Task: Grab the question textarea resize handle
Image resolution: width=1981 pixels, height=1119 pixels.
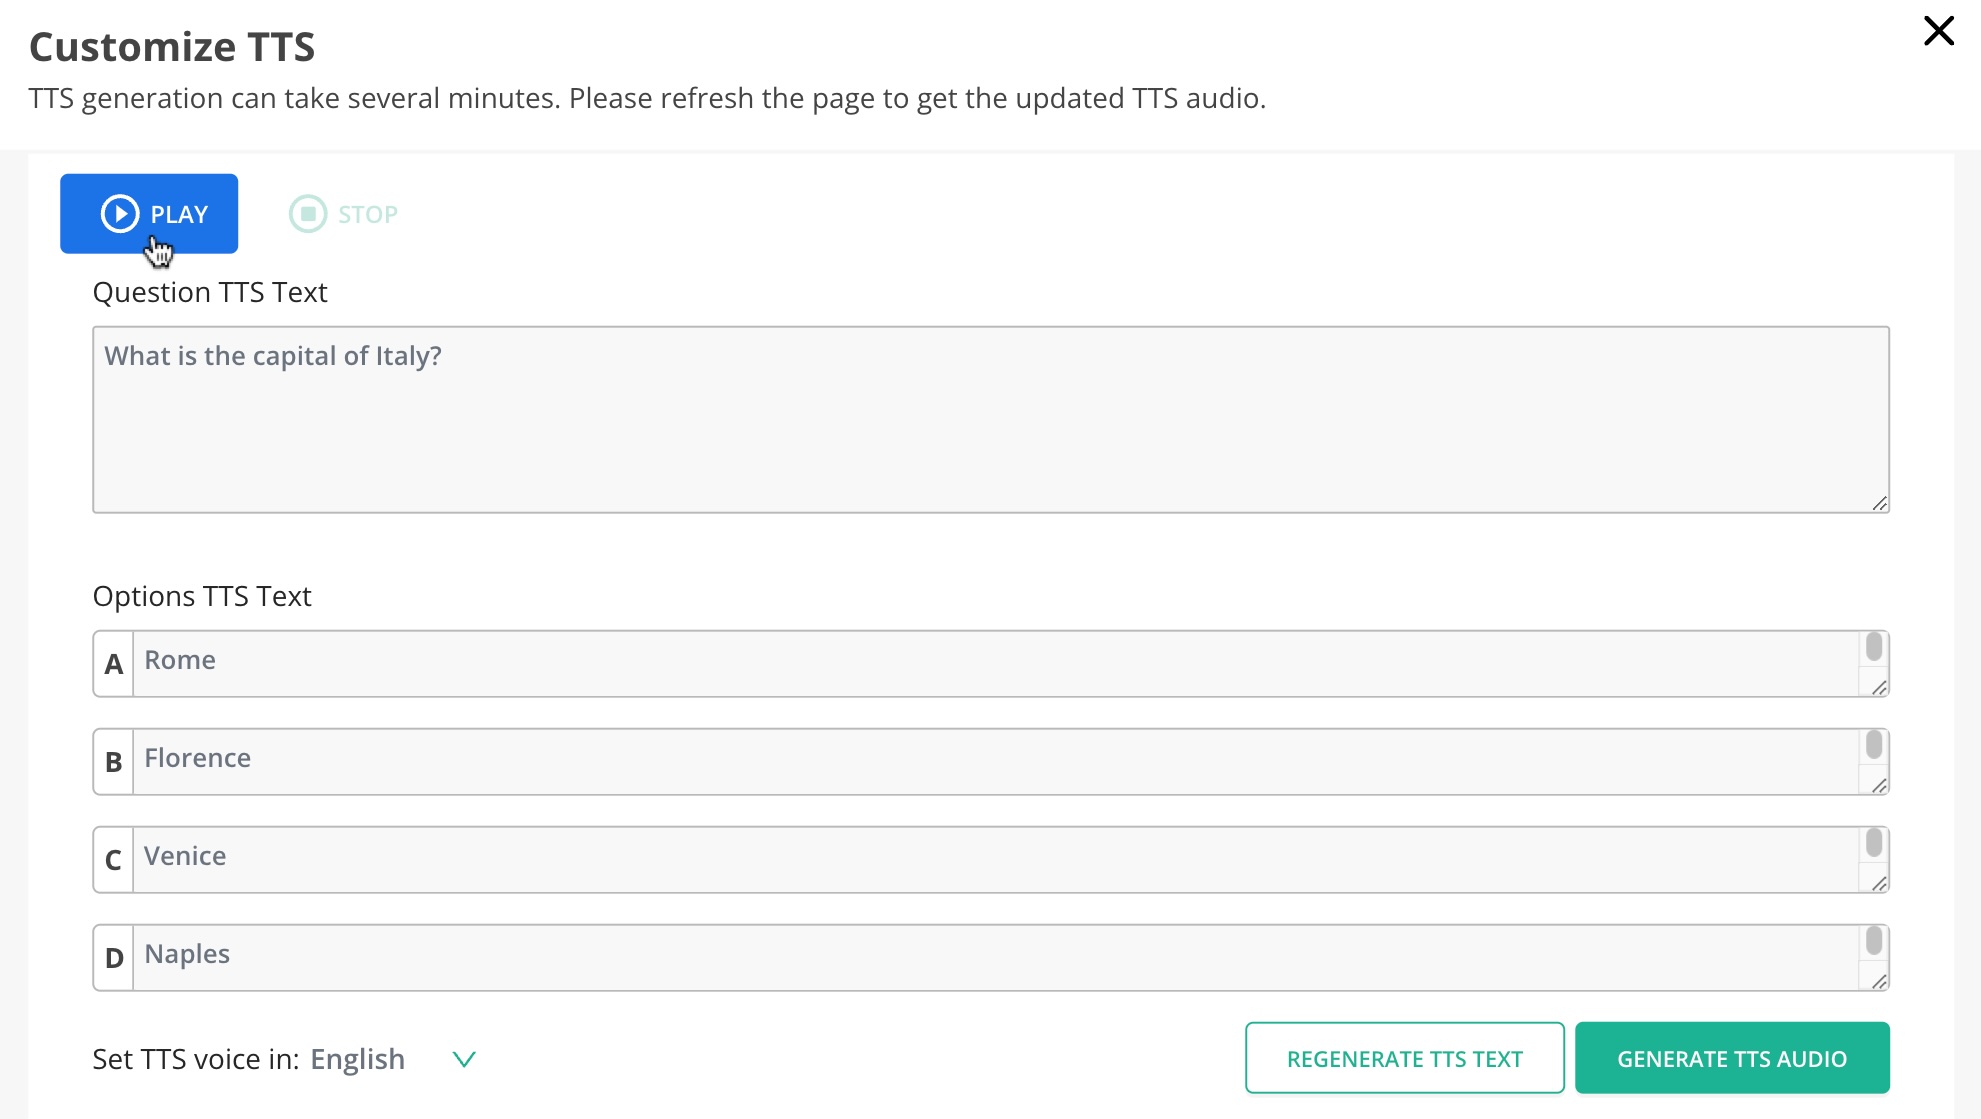Action: (x=1879, y=504)
